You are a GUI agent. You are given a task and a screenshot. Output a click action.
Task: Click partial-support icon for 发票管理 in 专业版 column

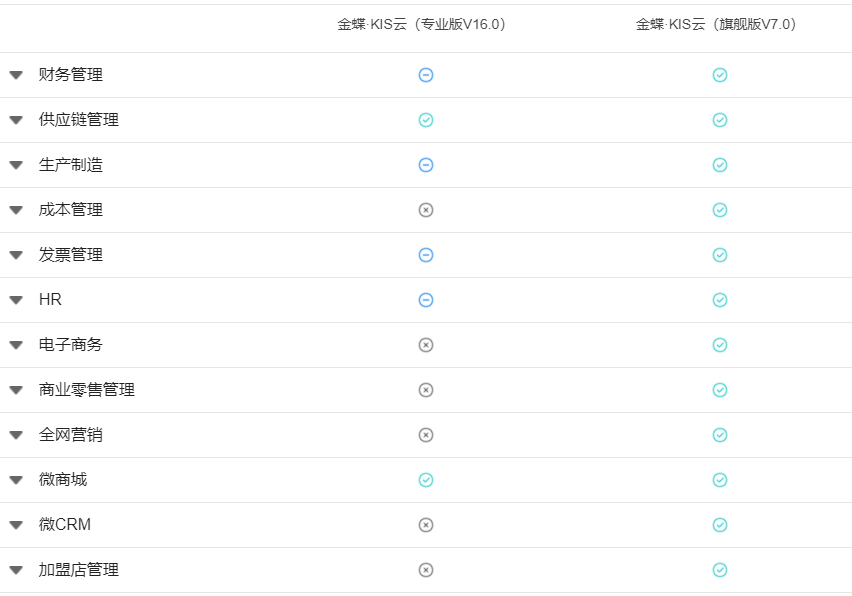click(x=426, y=255)
